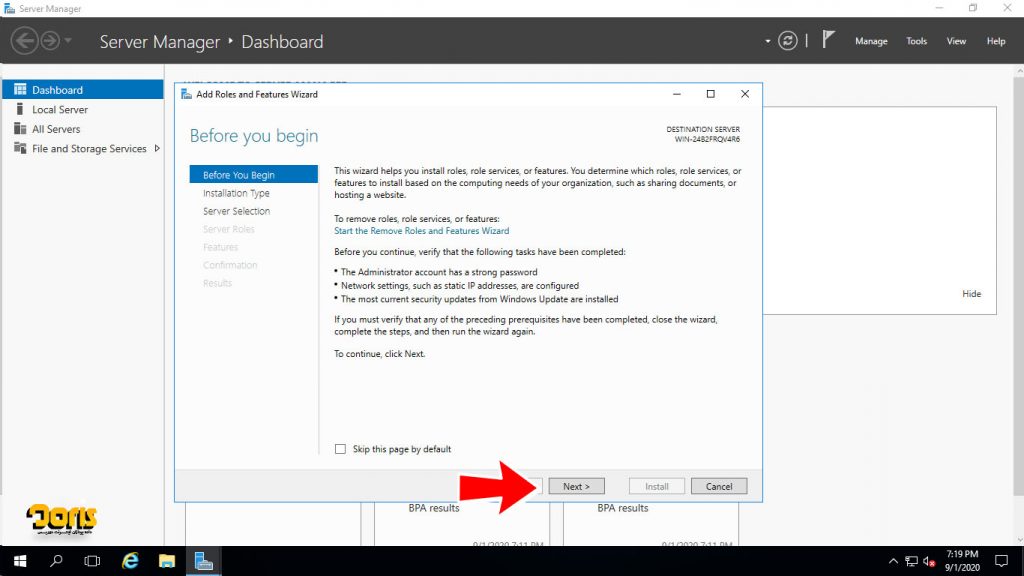Launch Internet Explorer from the taskbar
Viewport: 1024px width, 576px height.
click(130, 561)
